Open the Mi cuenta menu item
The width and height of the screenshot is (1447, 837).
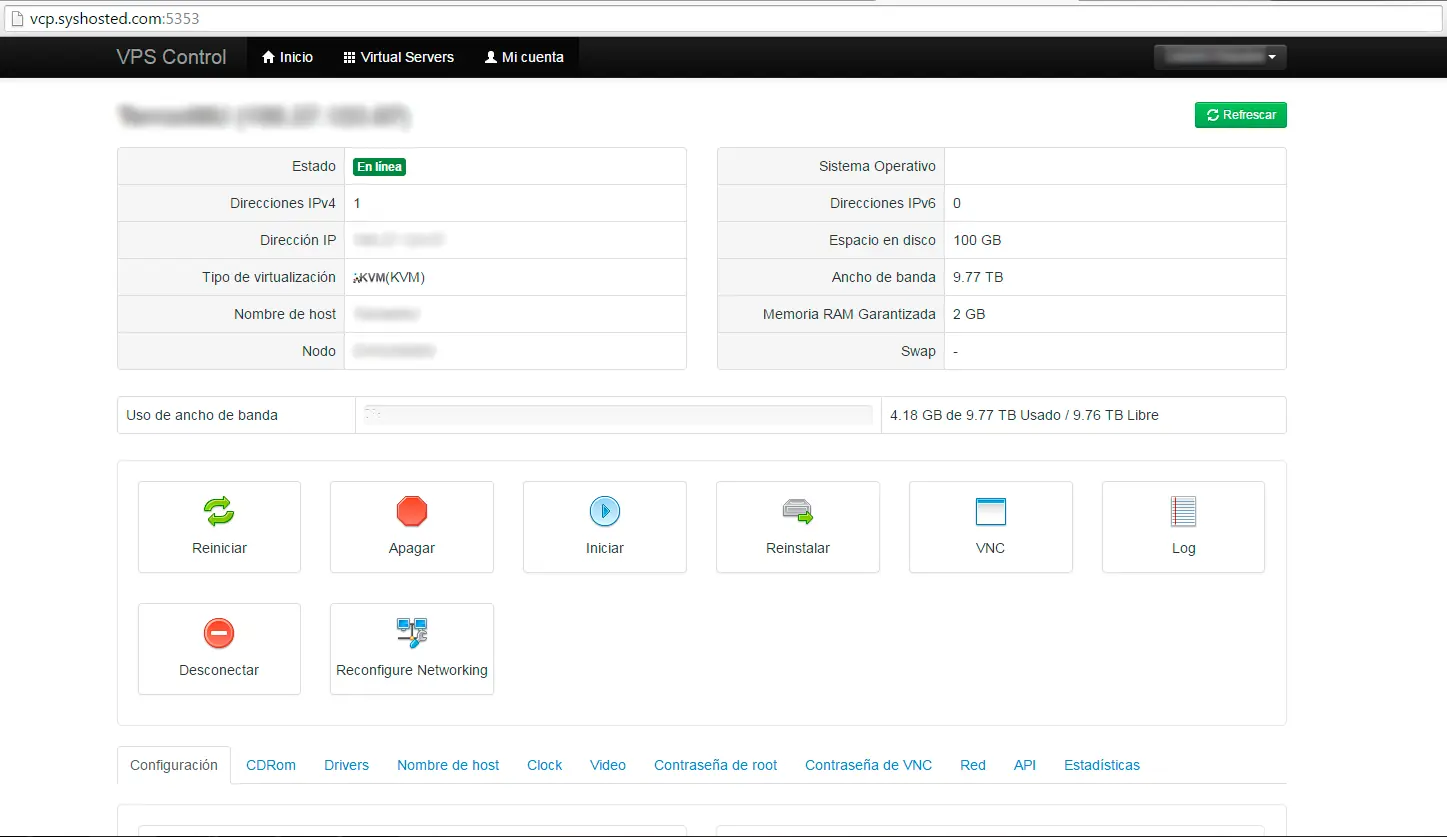tap(524, 57)
